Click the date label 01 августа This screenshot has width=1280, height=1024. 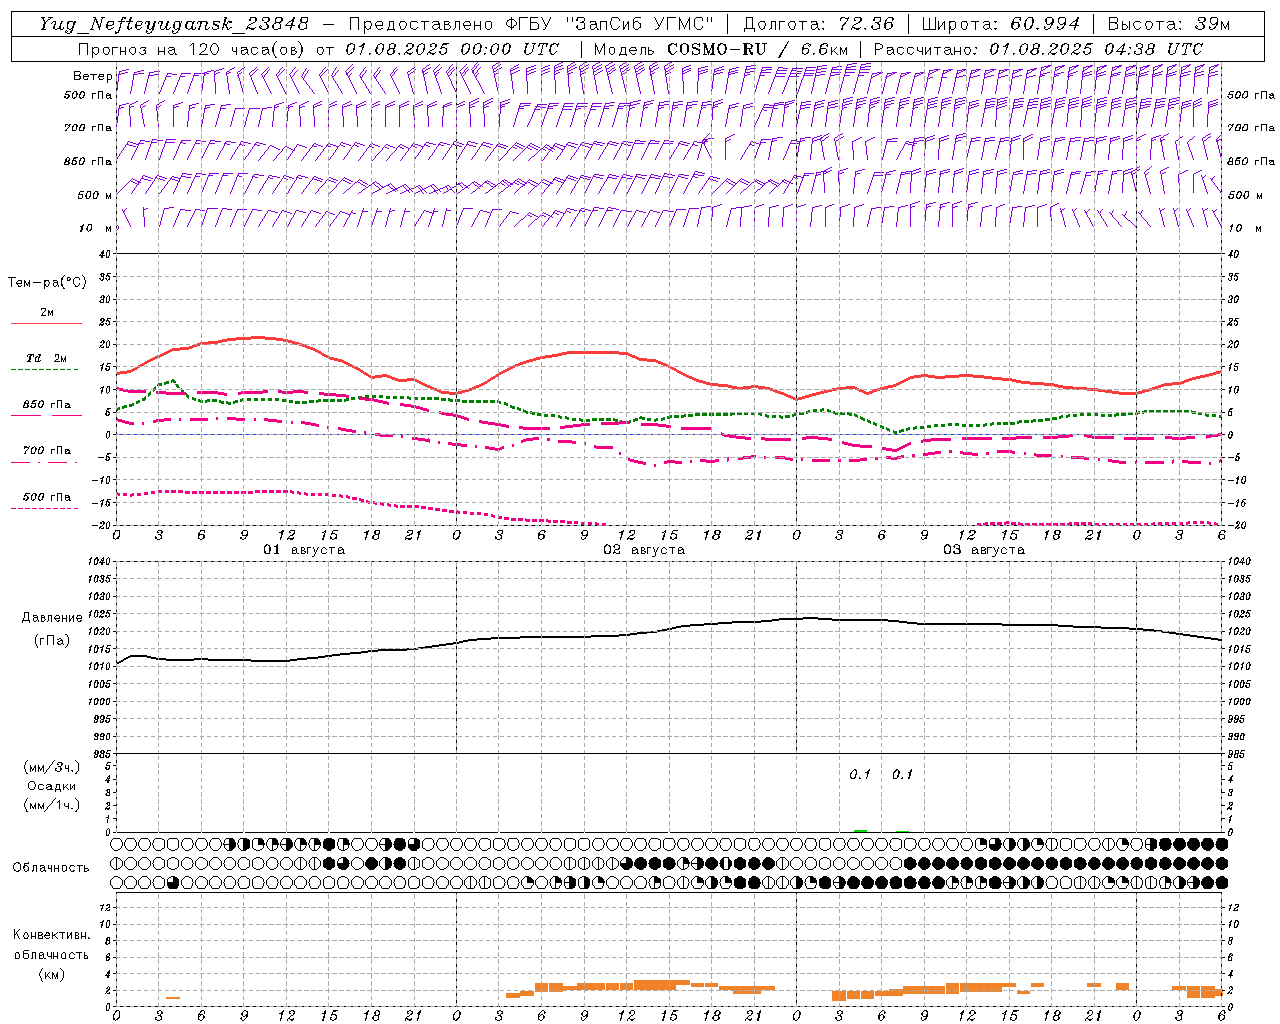click(x=304, y=550)
